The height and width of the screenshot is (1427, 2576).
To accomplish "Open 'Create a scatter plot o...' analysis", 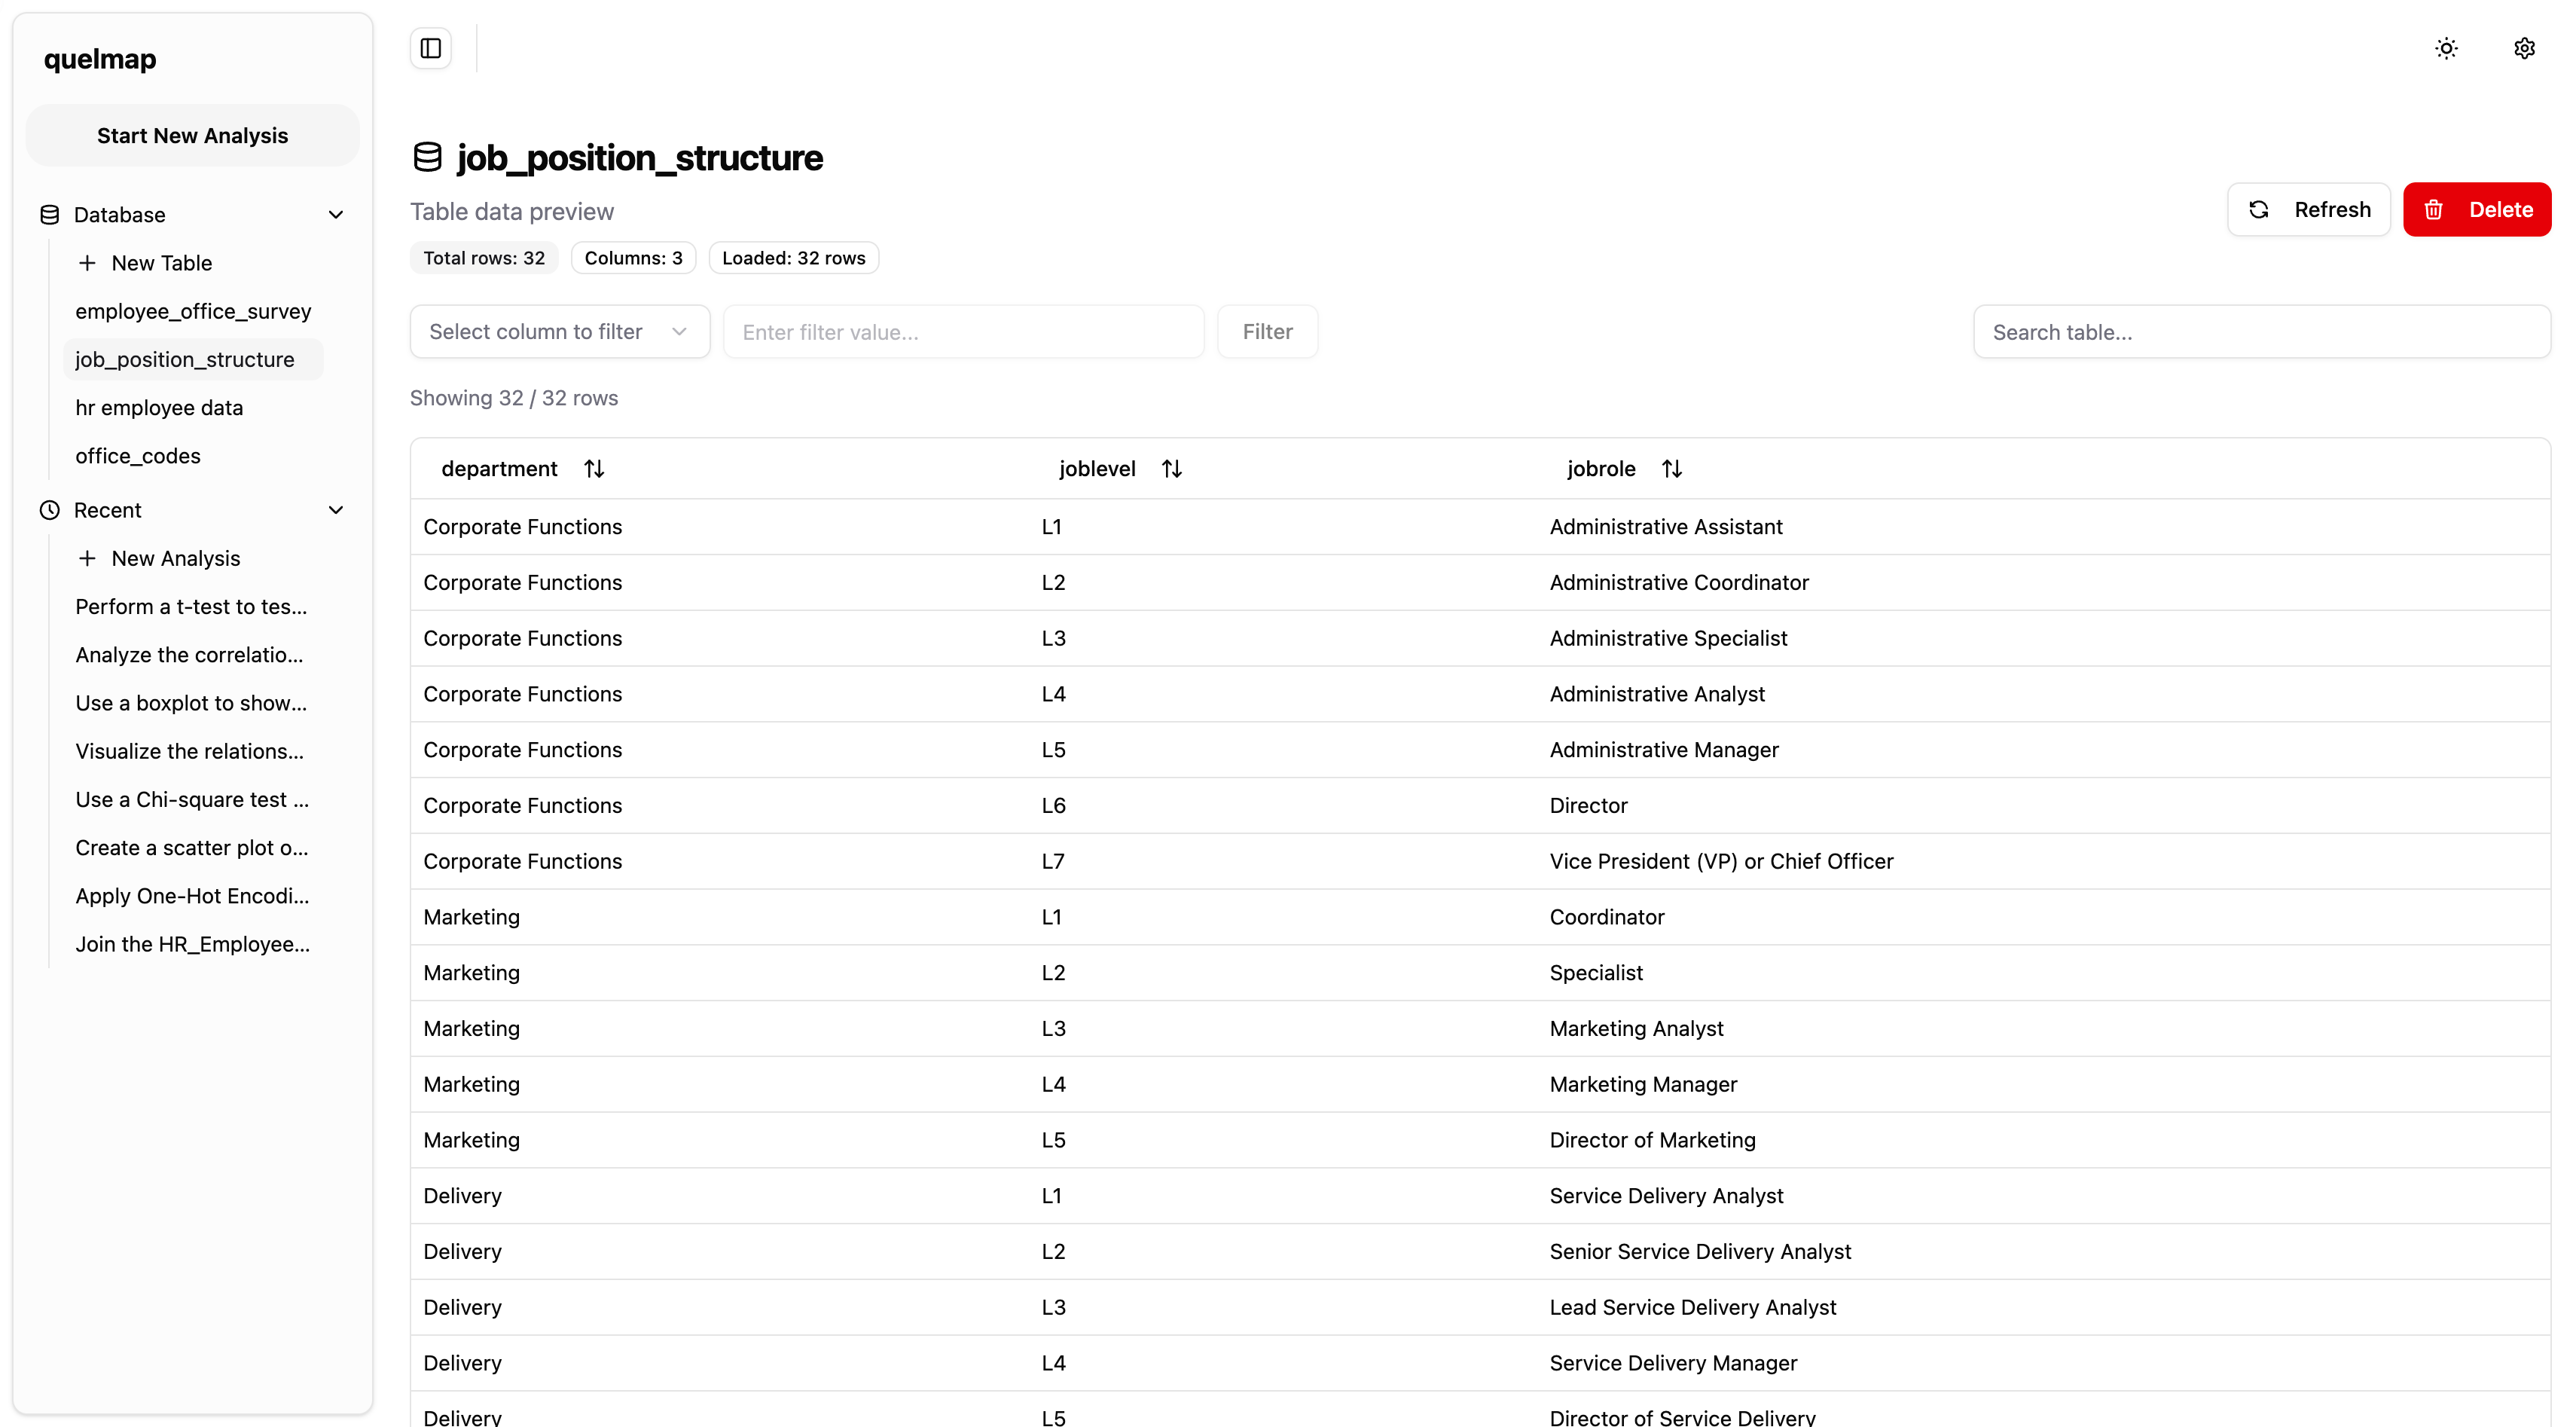I will click(x=193, y=848).
